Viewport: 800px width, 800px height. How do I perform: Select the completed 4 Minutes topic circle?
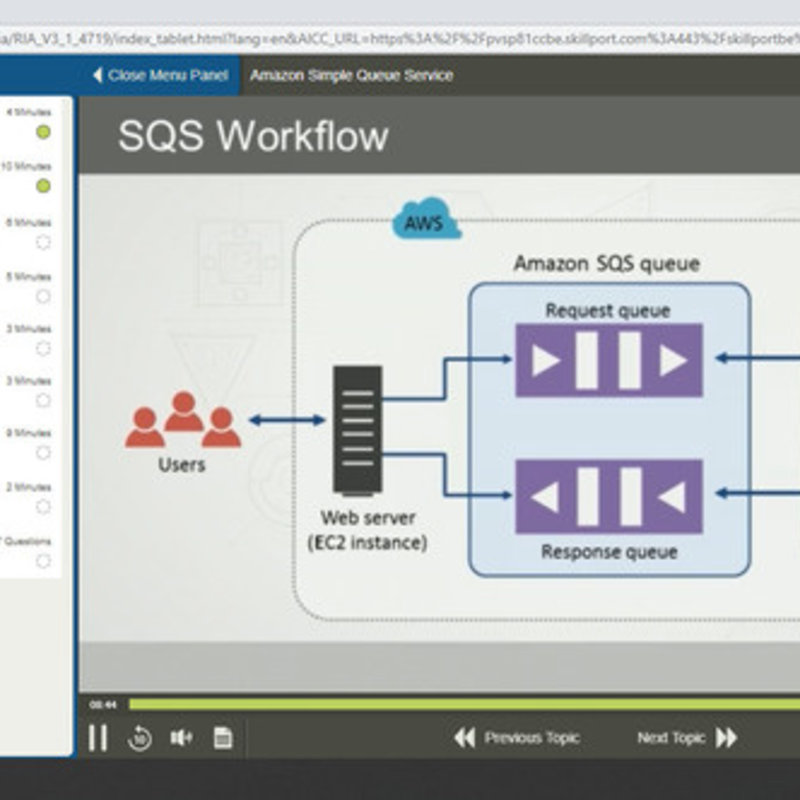[43, 132]
